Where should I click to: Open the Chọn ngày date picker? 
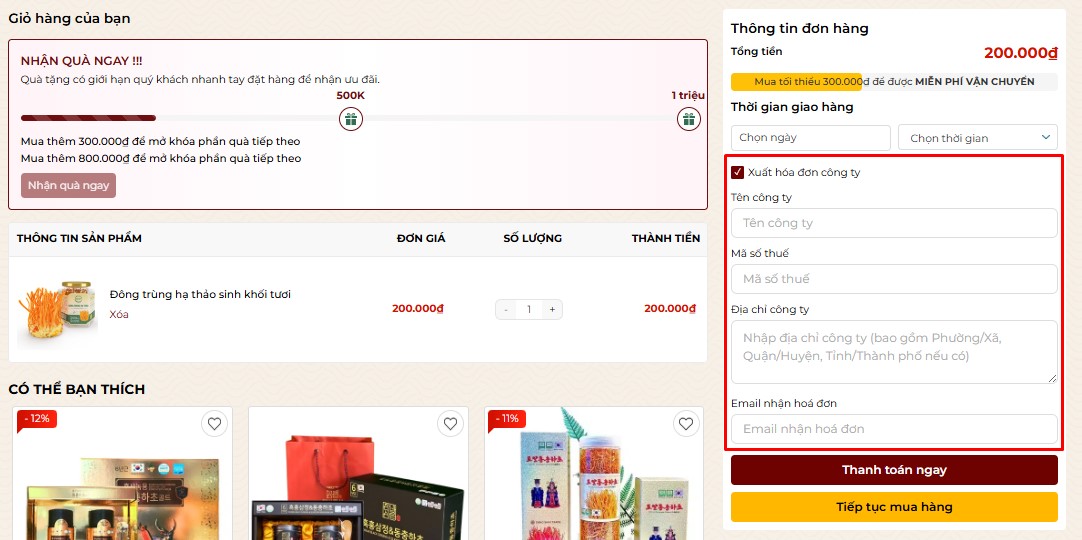tap(811, 138)
